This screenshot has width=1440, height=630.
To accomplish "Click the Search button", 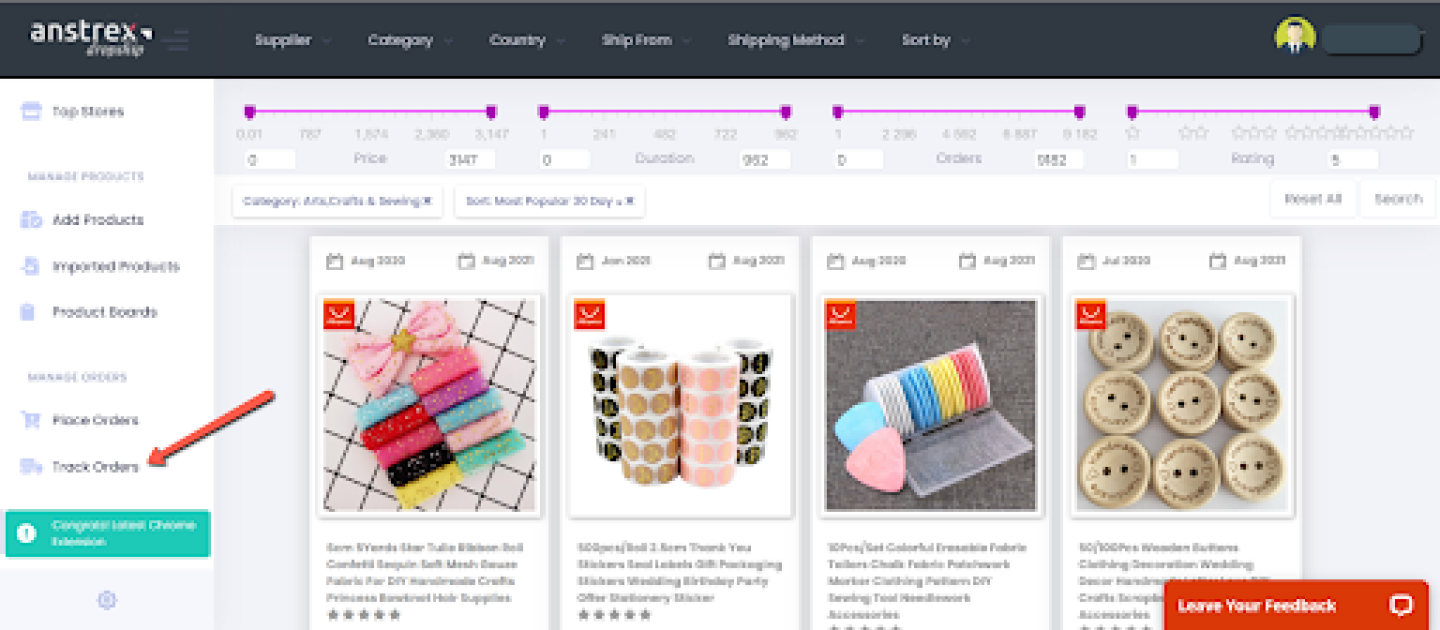I will [x=1397, y=199].
